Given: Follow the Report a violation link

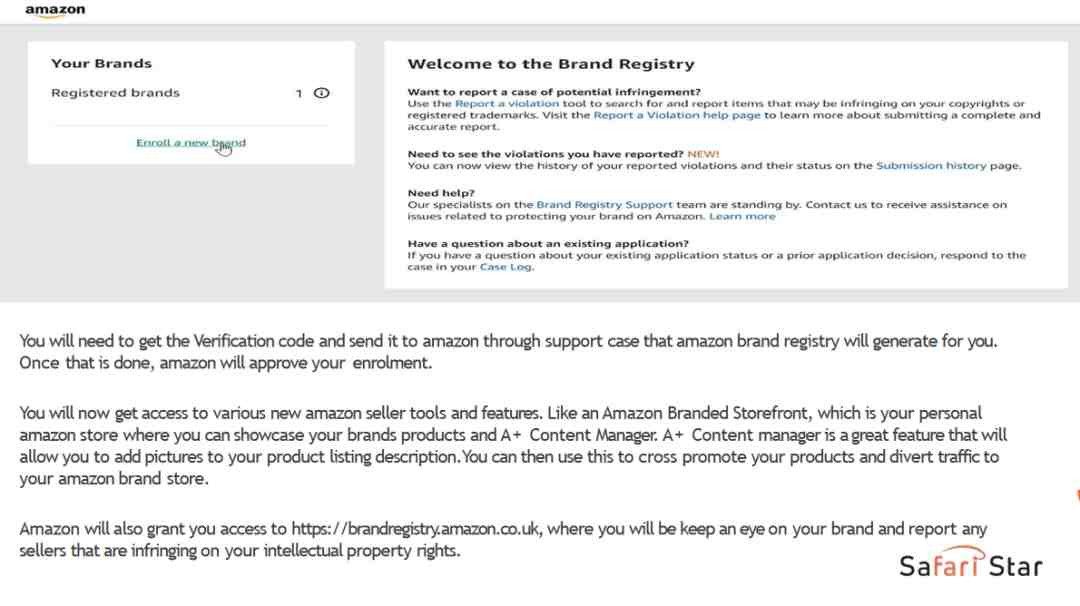Looking at the screenshot, I should click(x=507, y=103).
